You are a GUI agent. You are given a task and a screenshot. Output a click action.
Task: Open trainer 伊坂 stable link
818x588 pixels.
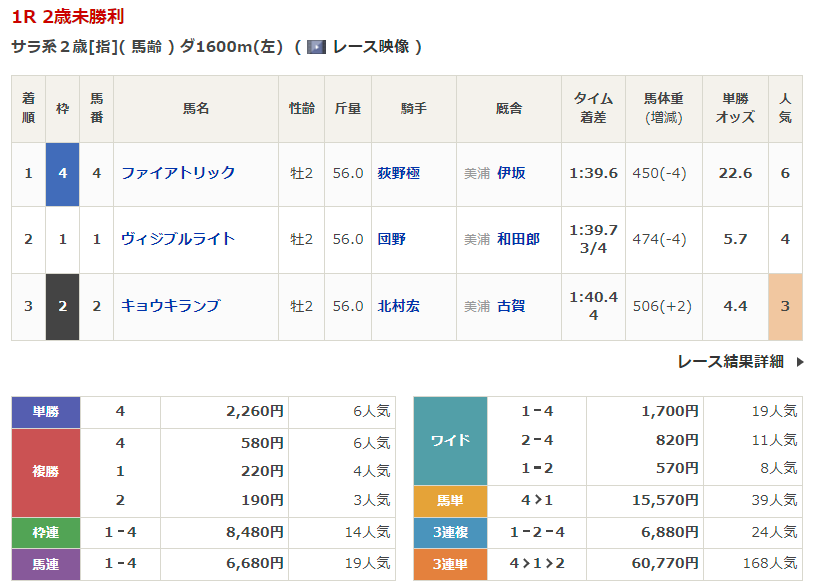[511, 173]
